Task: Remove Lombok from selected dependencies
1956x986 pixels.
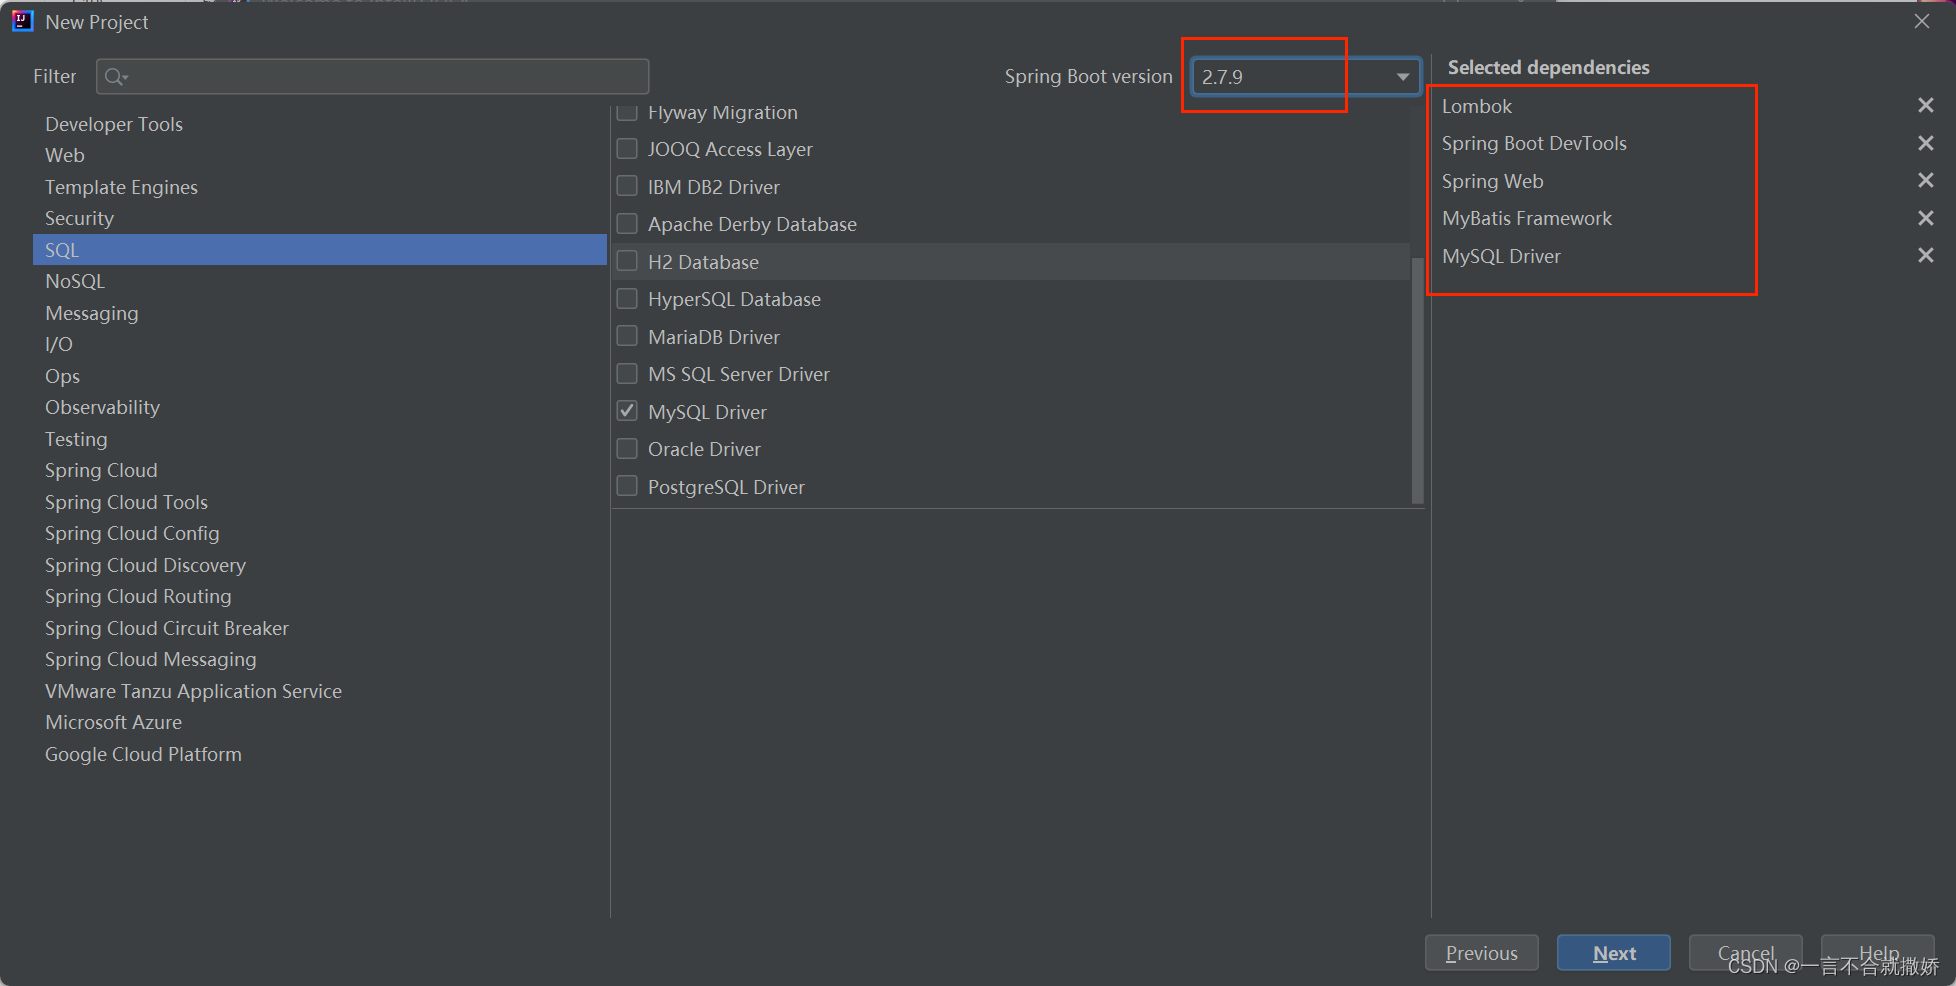Action: click(x=1925, y=105)
